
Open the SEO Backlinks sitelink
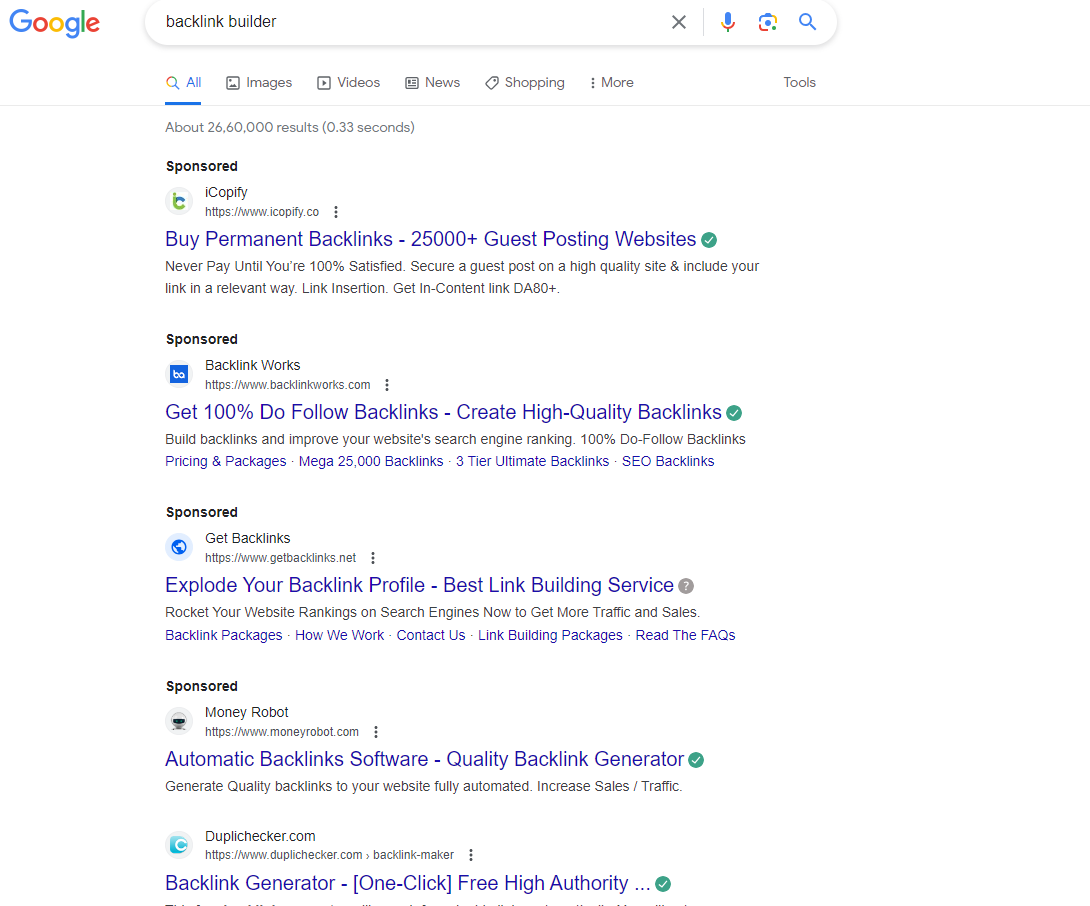(x=667, y=462)
